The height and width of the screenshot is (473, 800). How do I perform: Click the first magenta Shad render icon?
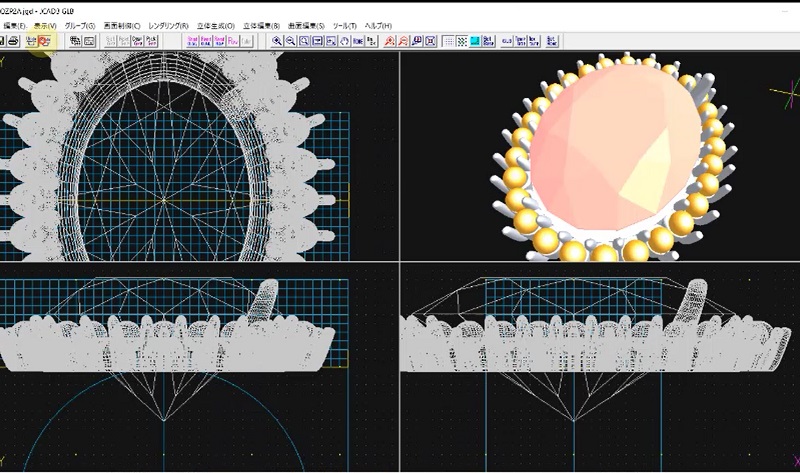tap(192, 41)
